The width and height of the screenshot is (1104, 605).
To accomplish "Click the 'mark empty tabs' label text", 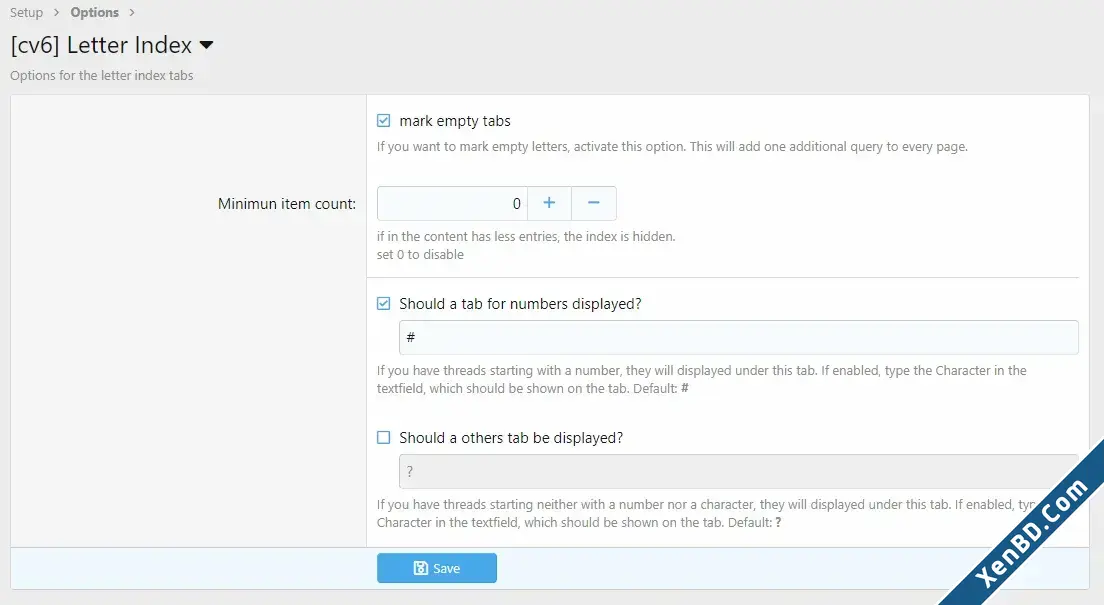I will (x=455, y=121).
